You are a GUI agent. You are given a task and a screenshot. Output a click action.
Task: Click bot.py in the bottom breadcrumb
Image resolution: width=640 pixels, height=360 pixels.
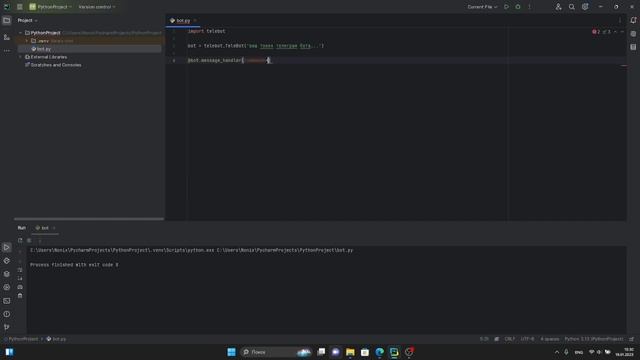pos(56,339)
